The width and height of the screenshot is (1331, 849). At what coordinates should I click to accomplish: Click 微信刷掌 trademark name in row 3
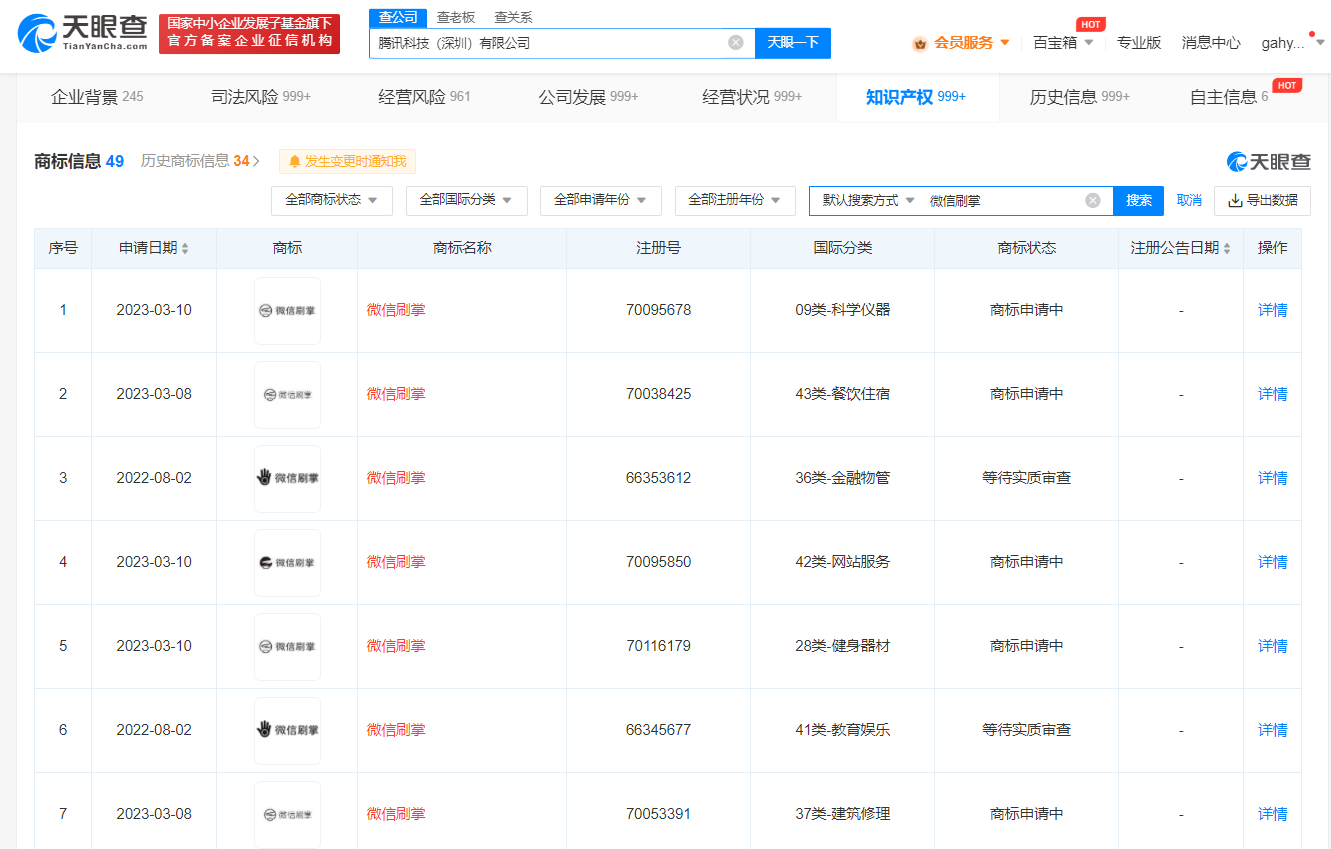(x=396, y=478)
